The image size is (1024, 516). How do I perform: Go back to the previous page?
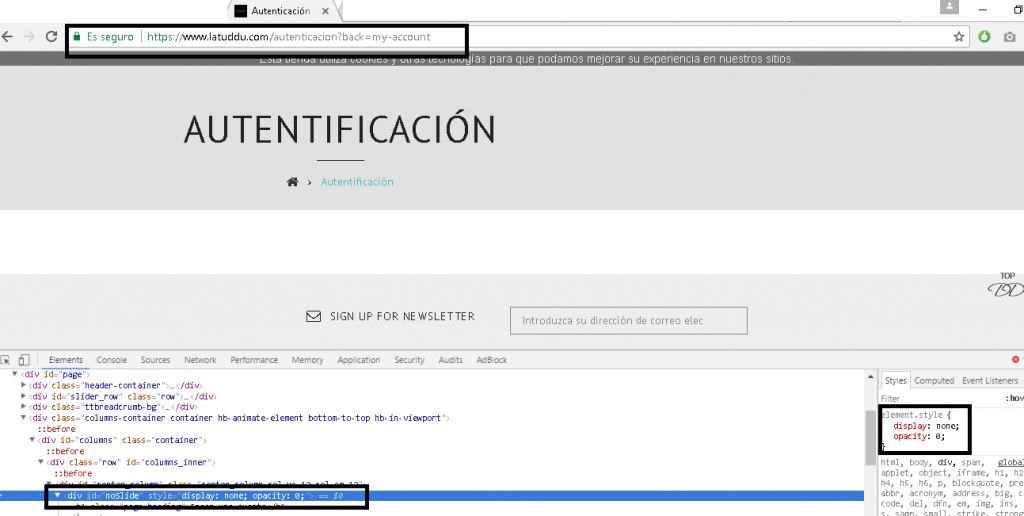tap(7, 37)
